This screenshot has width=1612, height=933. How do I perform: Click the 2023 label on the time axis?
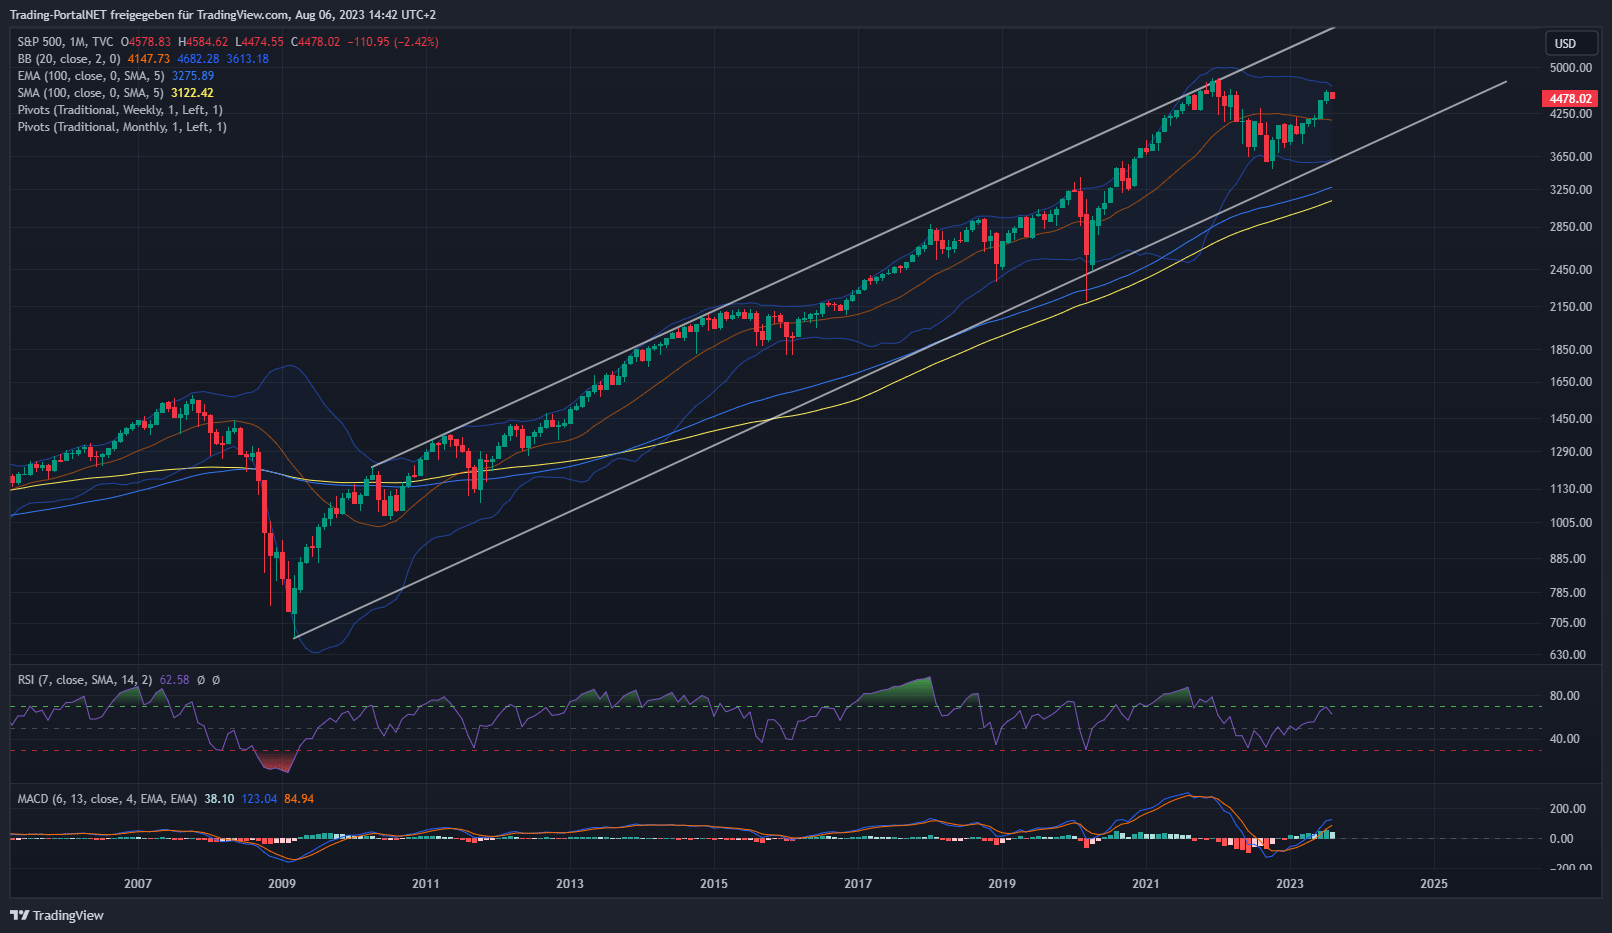1290,883
